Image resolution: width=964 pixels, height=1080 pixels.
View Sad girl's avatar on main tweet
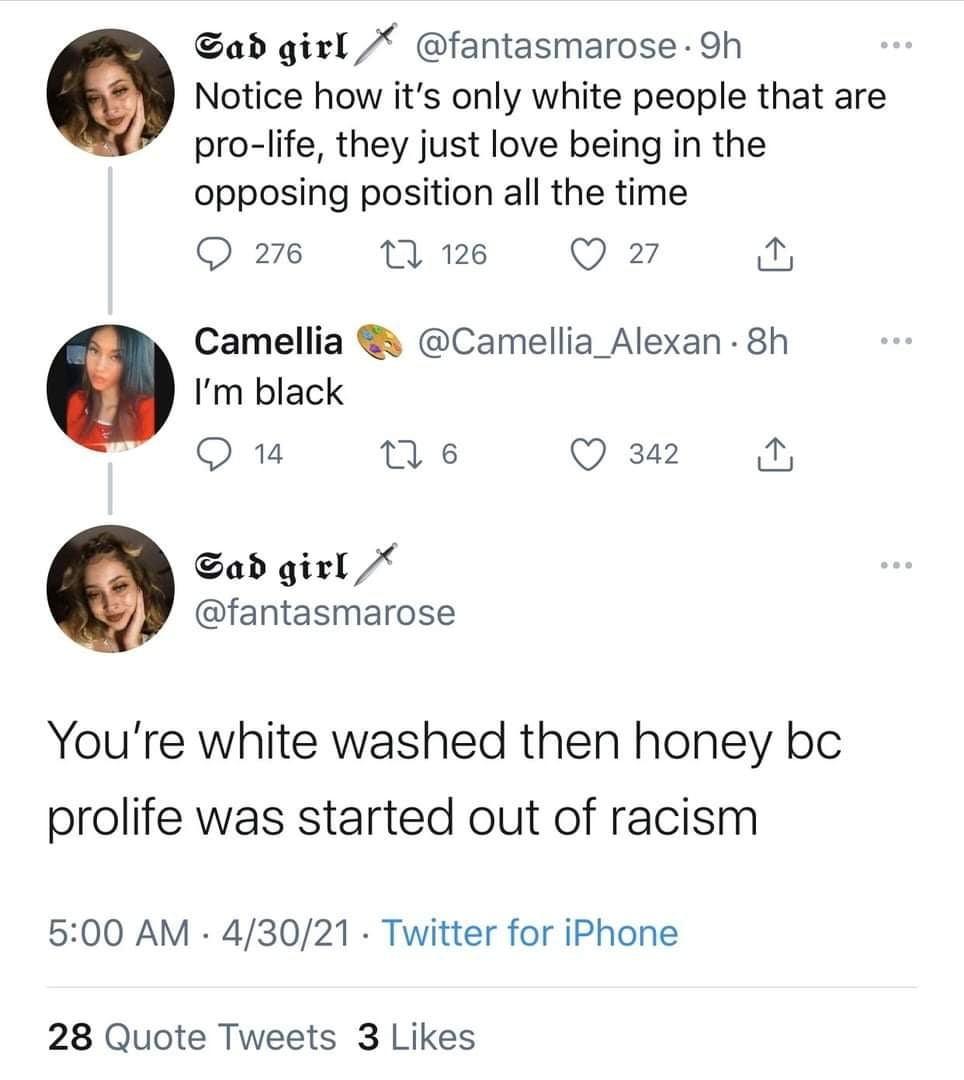(x=111, y=588)
